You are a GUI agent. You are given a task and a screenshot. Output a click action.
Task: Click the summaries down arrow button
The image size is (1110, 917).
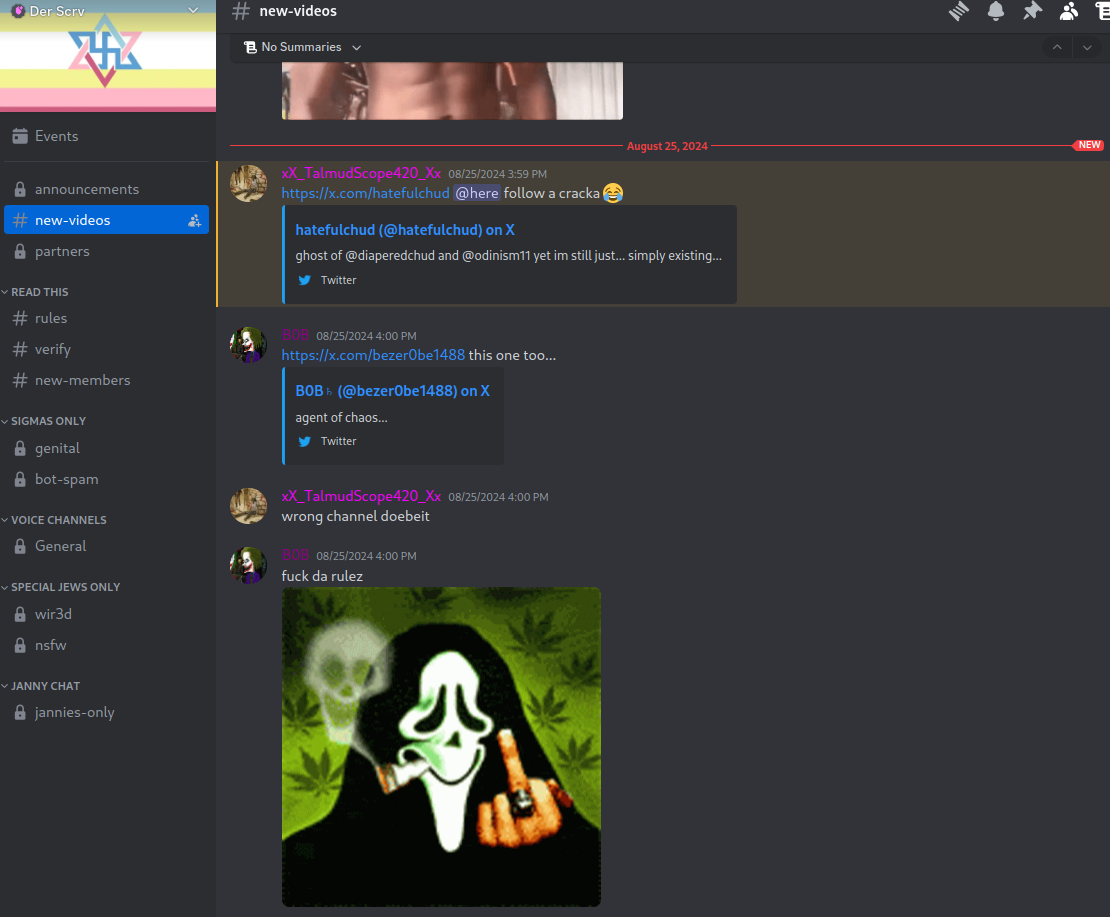tap(1087, 47)
